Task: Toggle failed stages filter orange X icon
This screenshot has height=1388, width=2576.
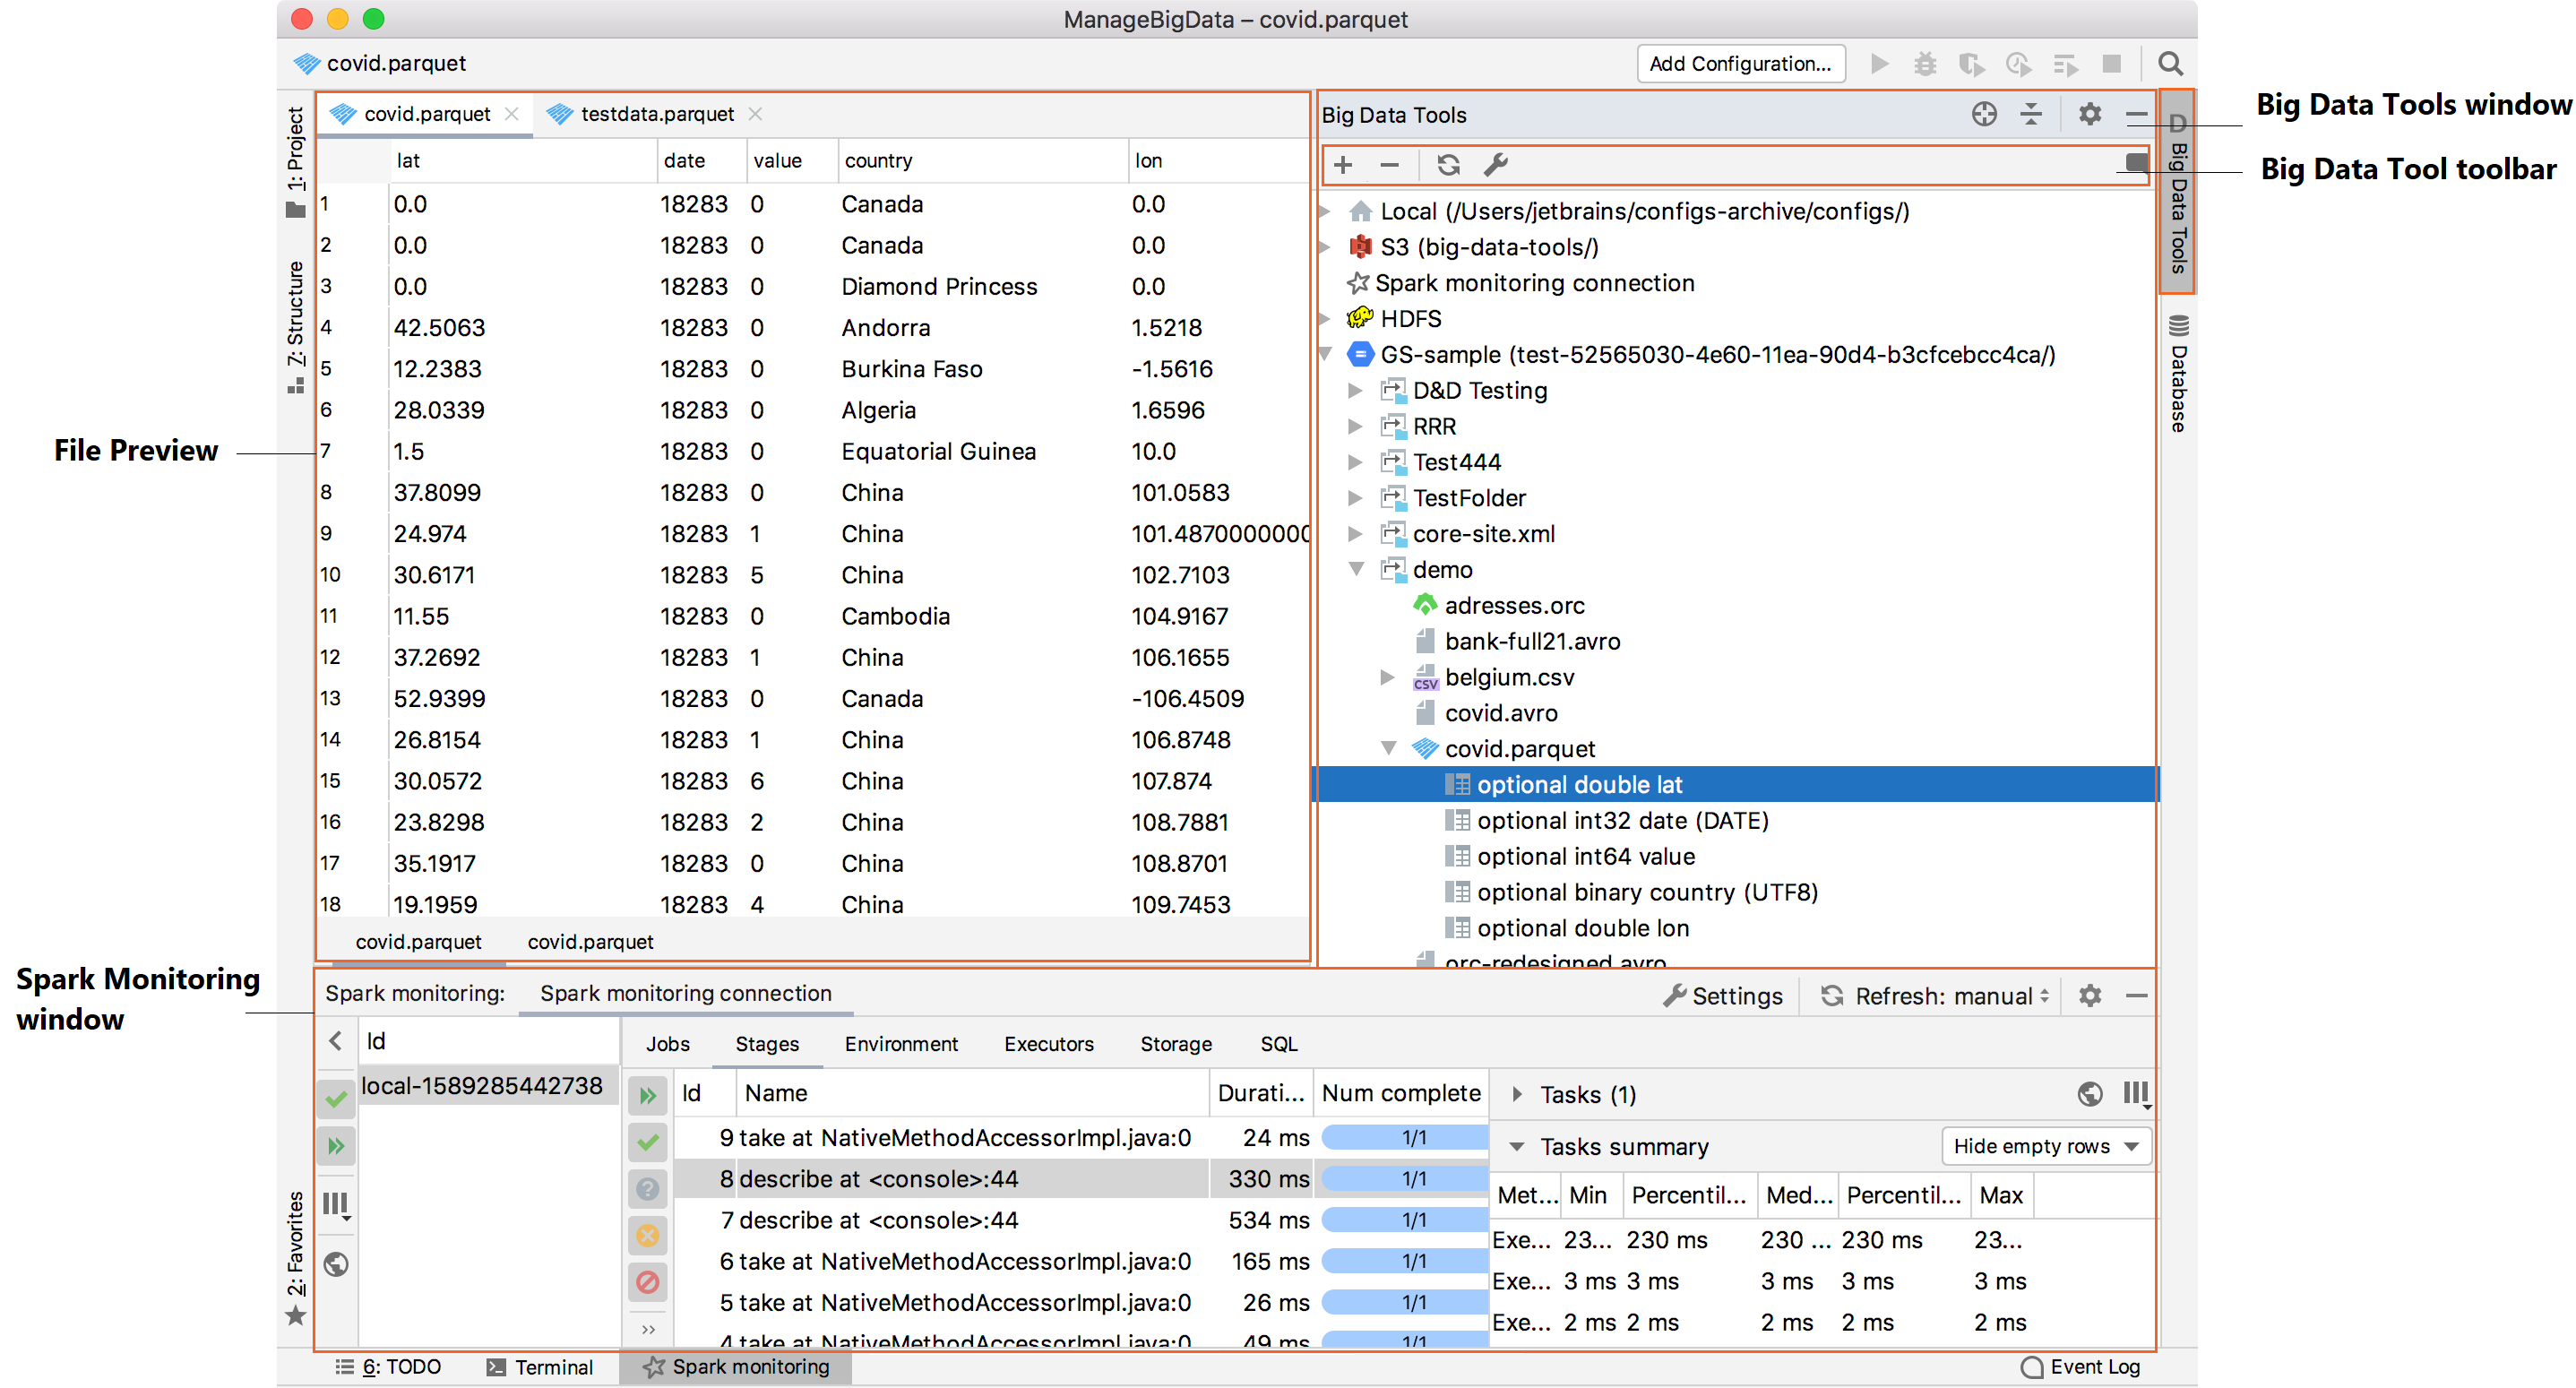Action: (647, 1235)
